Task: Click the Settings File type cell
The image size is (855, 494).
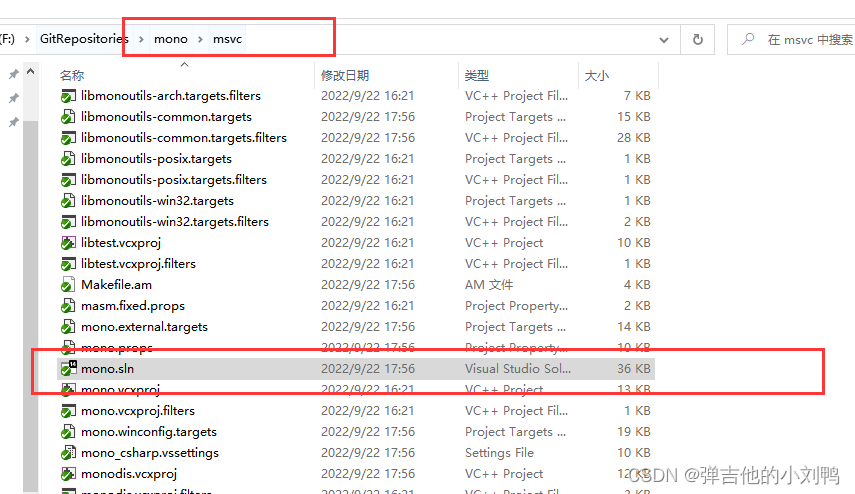Action: click(x=499, y=453)
